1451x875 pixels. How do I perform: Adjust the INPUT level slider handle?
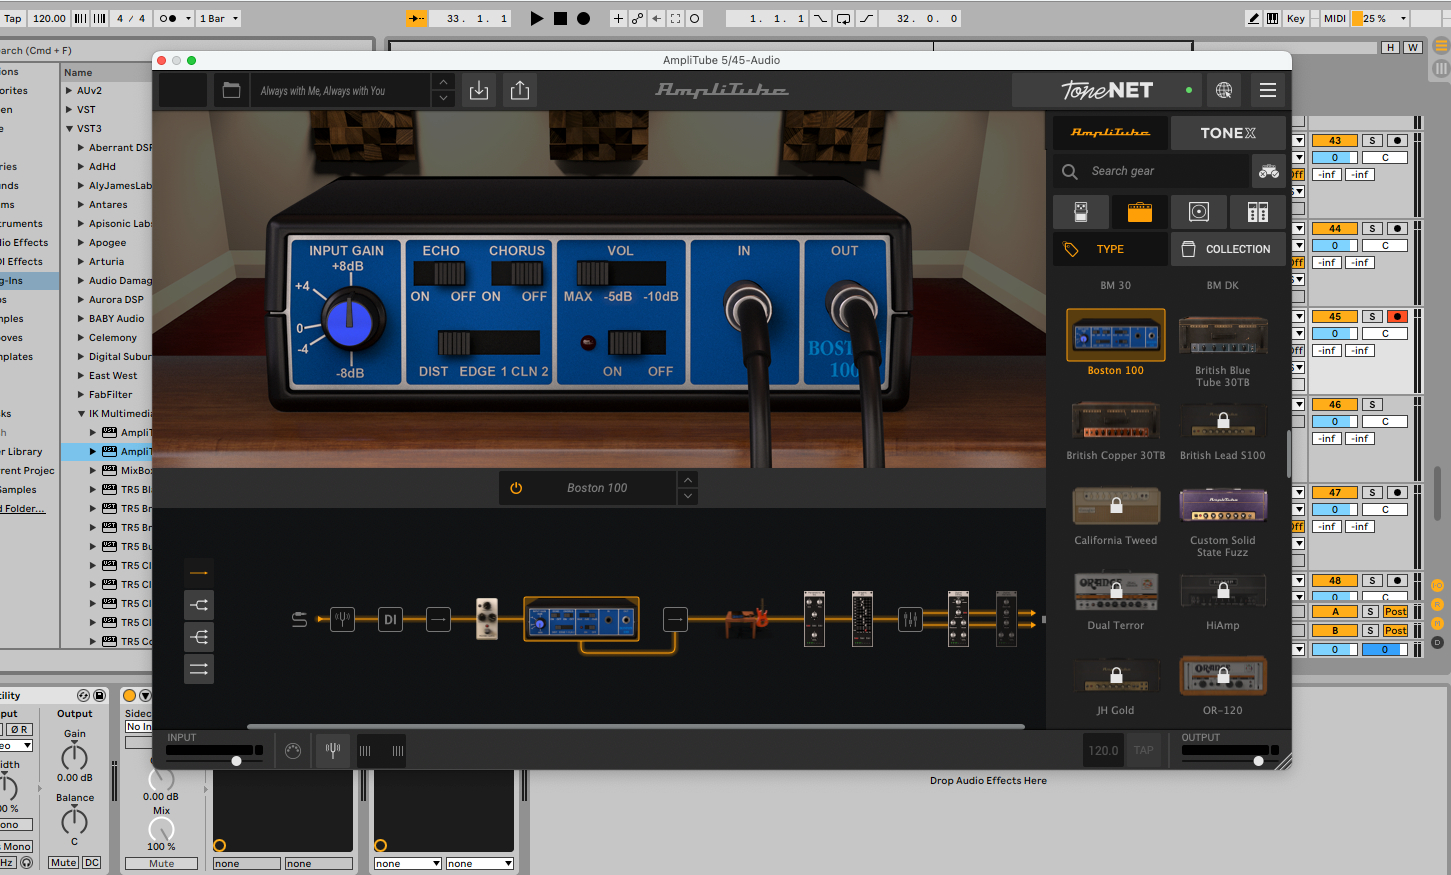(x=237, y=761)
